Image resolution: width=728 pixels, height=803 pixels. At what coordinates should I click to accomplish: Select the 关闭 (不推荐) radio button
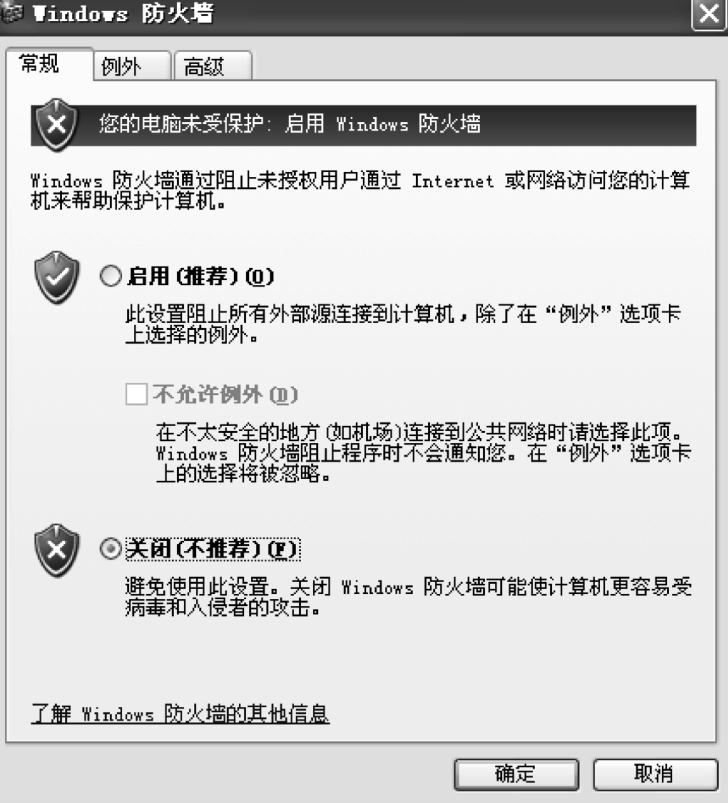111,548
